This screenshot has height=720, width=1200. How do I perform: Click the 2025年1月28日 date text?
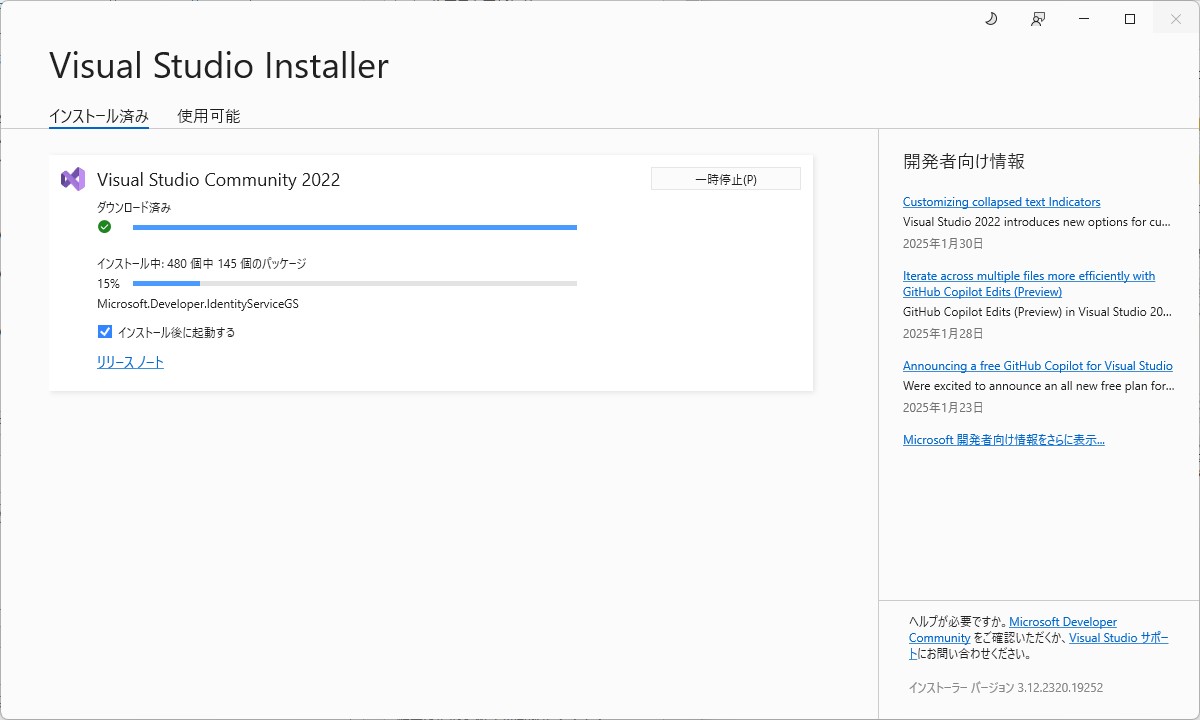943,334
